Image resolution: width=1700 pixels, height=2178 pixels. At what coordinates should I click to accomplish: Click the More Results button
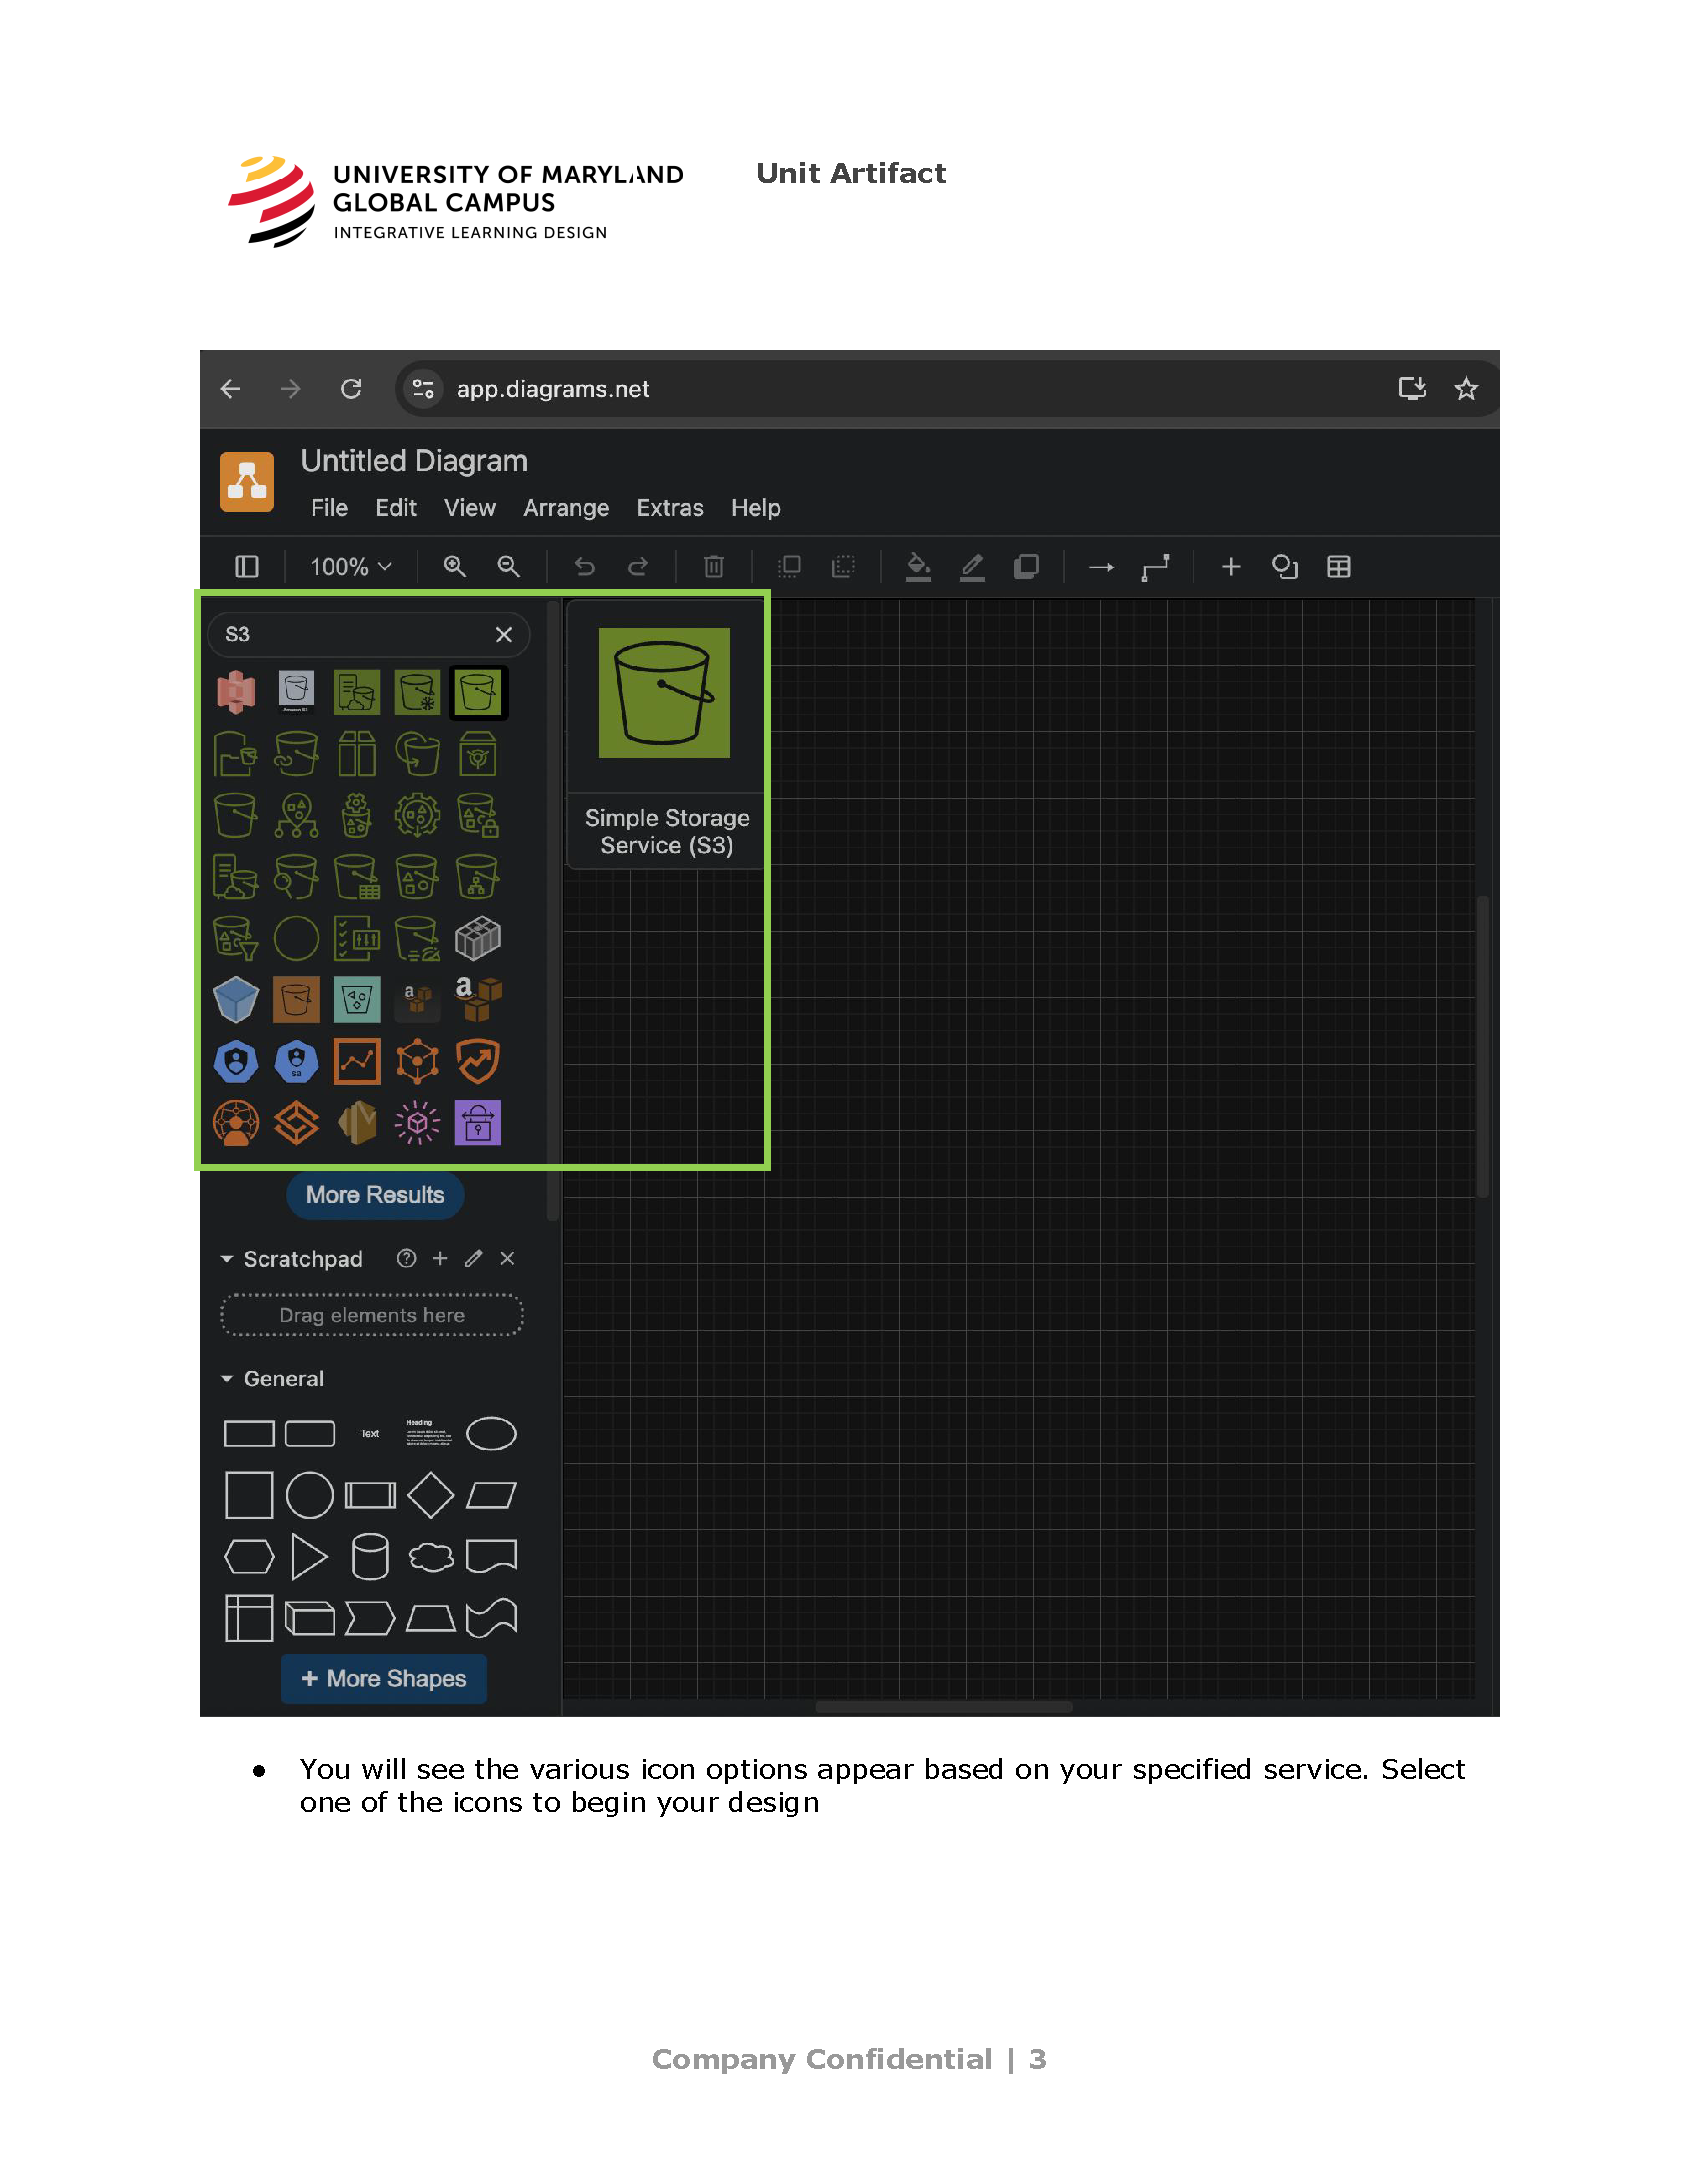(375, 1195)
